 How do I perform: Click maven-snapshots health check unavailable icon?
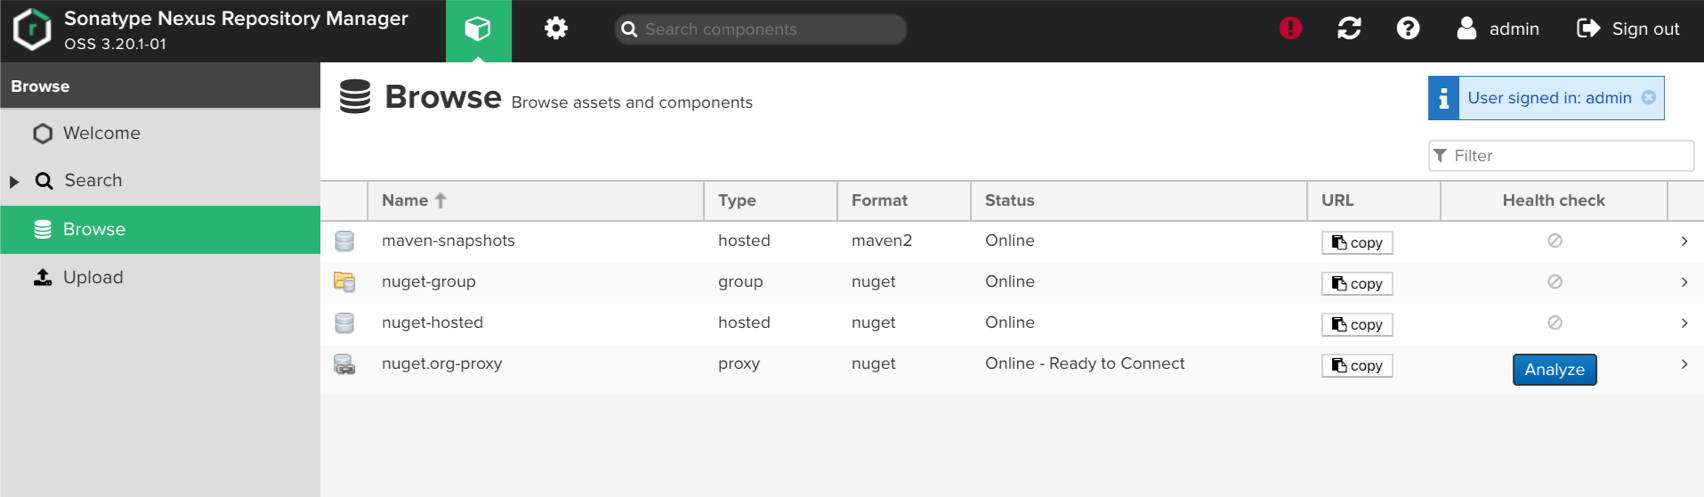click(1555, 241)
